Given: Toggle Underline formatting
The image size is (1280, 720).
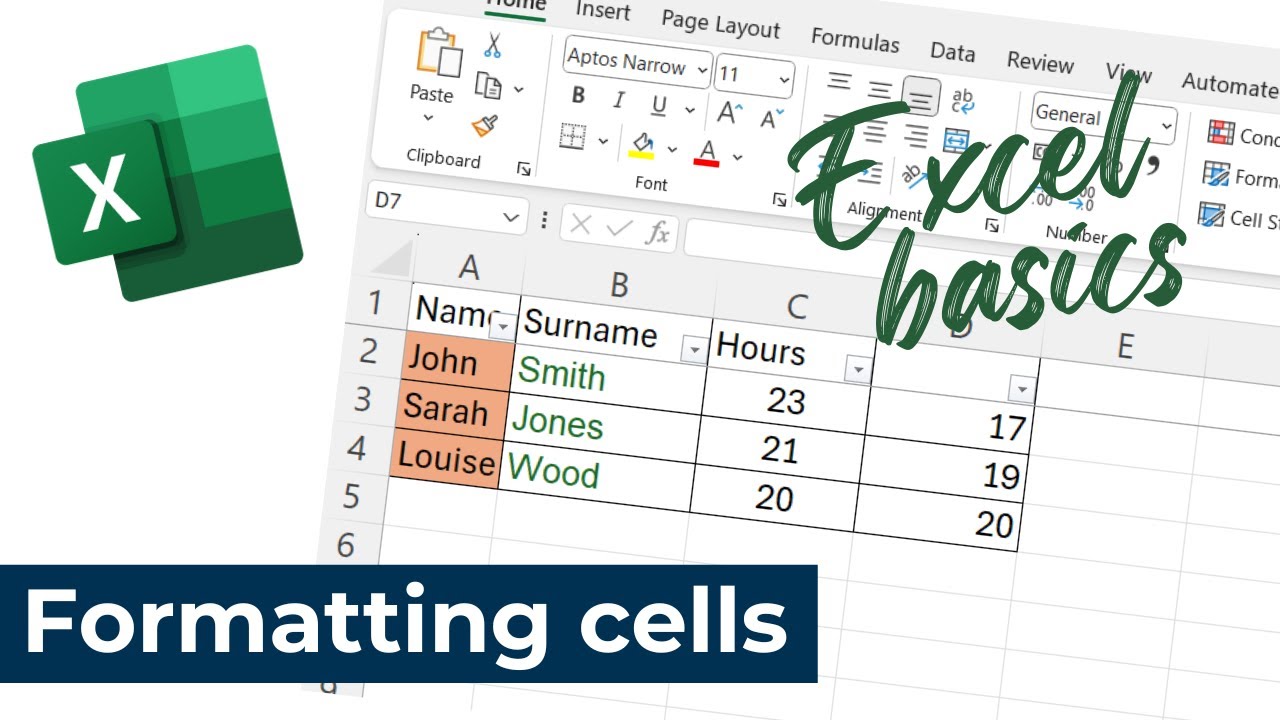Looking at the screenshot, I should (659, 105).
